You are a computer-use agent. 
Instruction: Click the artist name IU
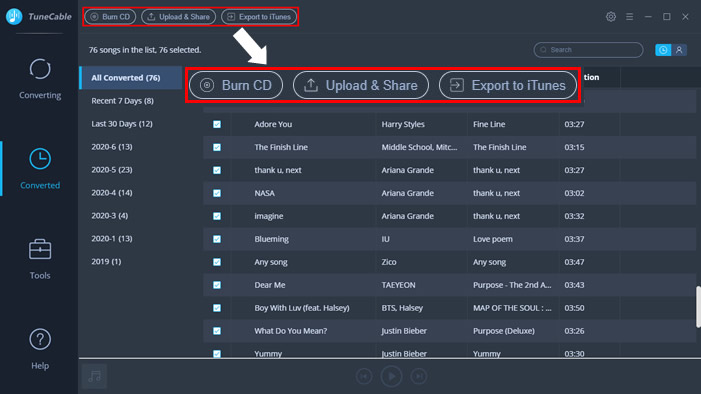(385, 239)
